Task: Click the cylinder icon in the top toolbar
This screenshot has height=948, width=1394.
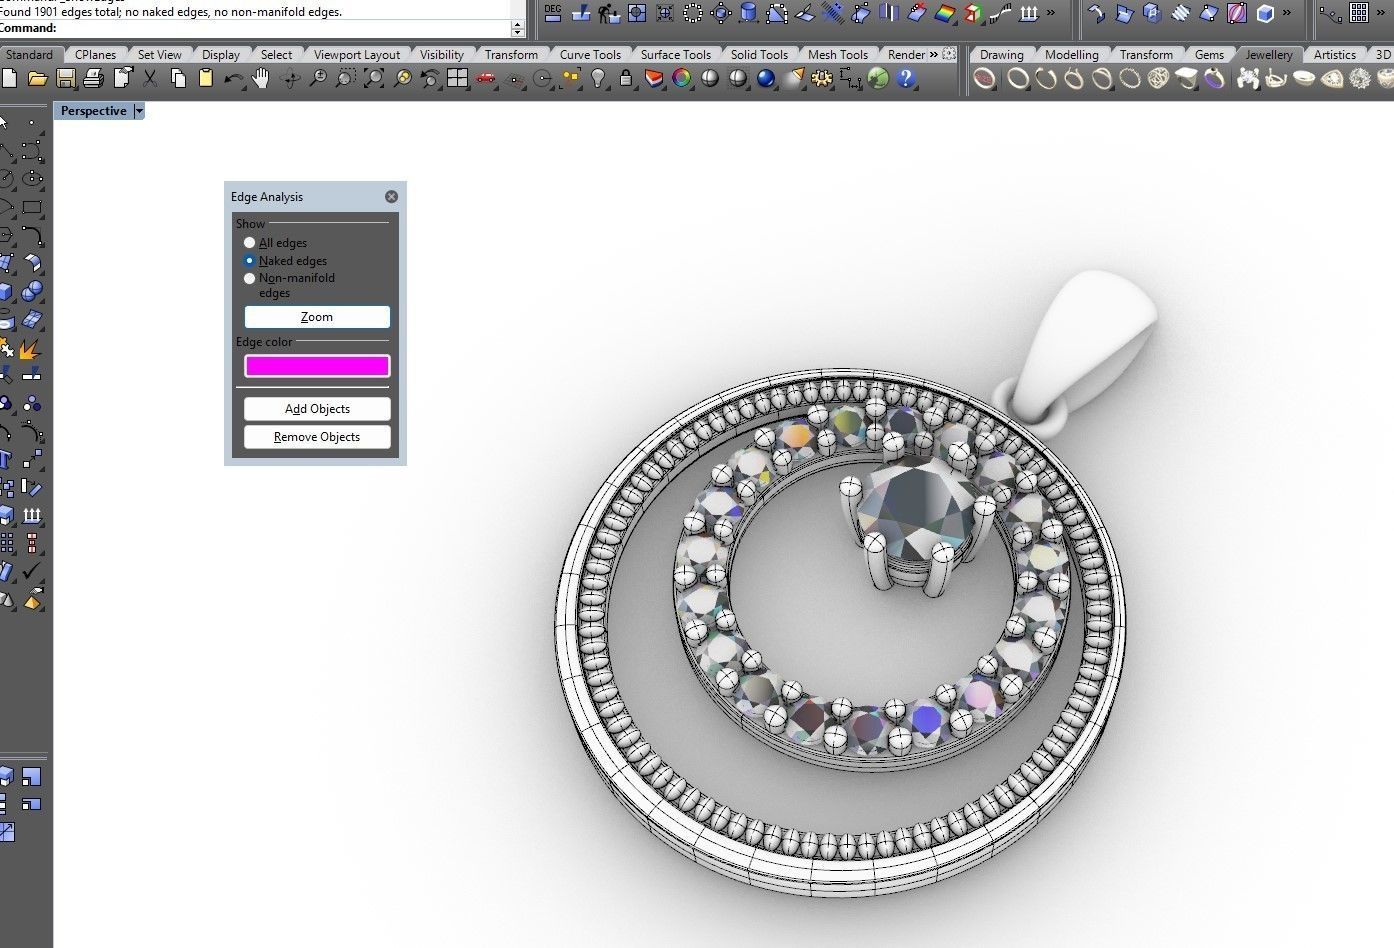Action: [749, 13]
